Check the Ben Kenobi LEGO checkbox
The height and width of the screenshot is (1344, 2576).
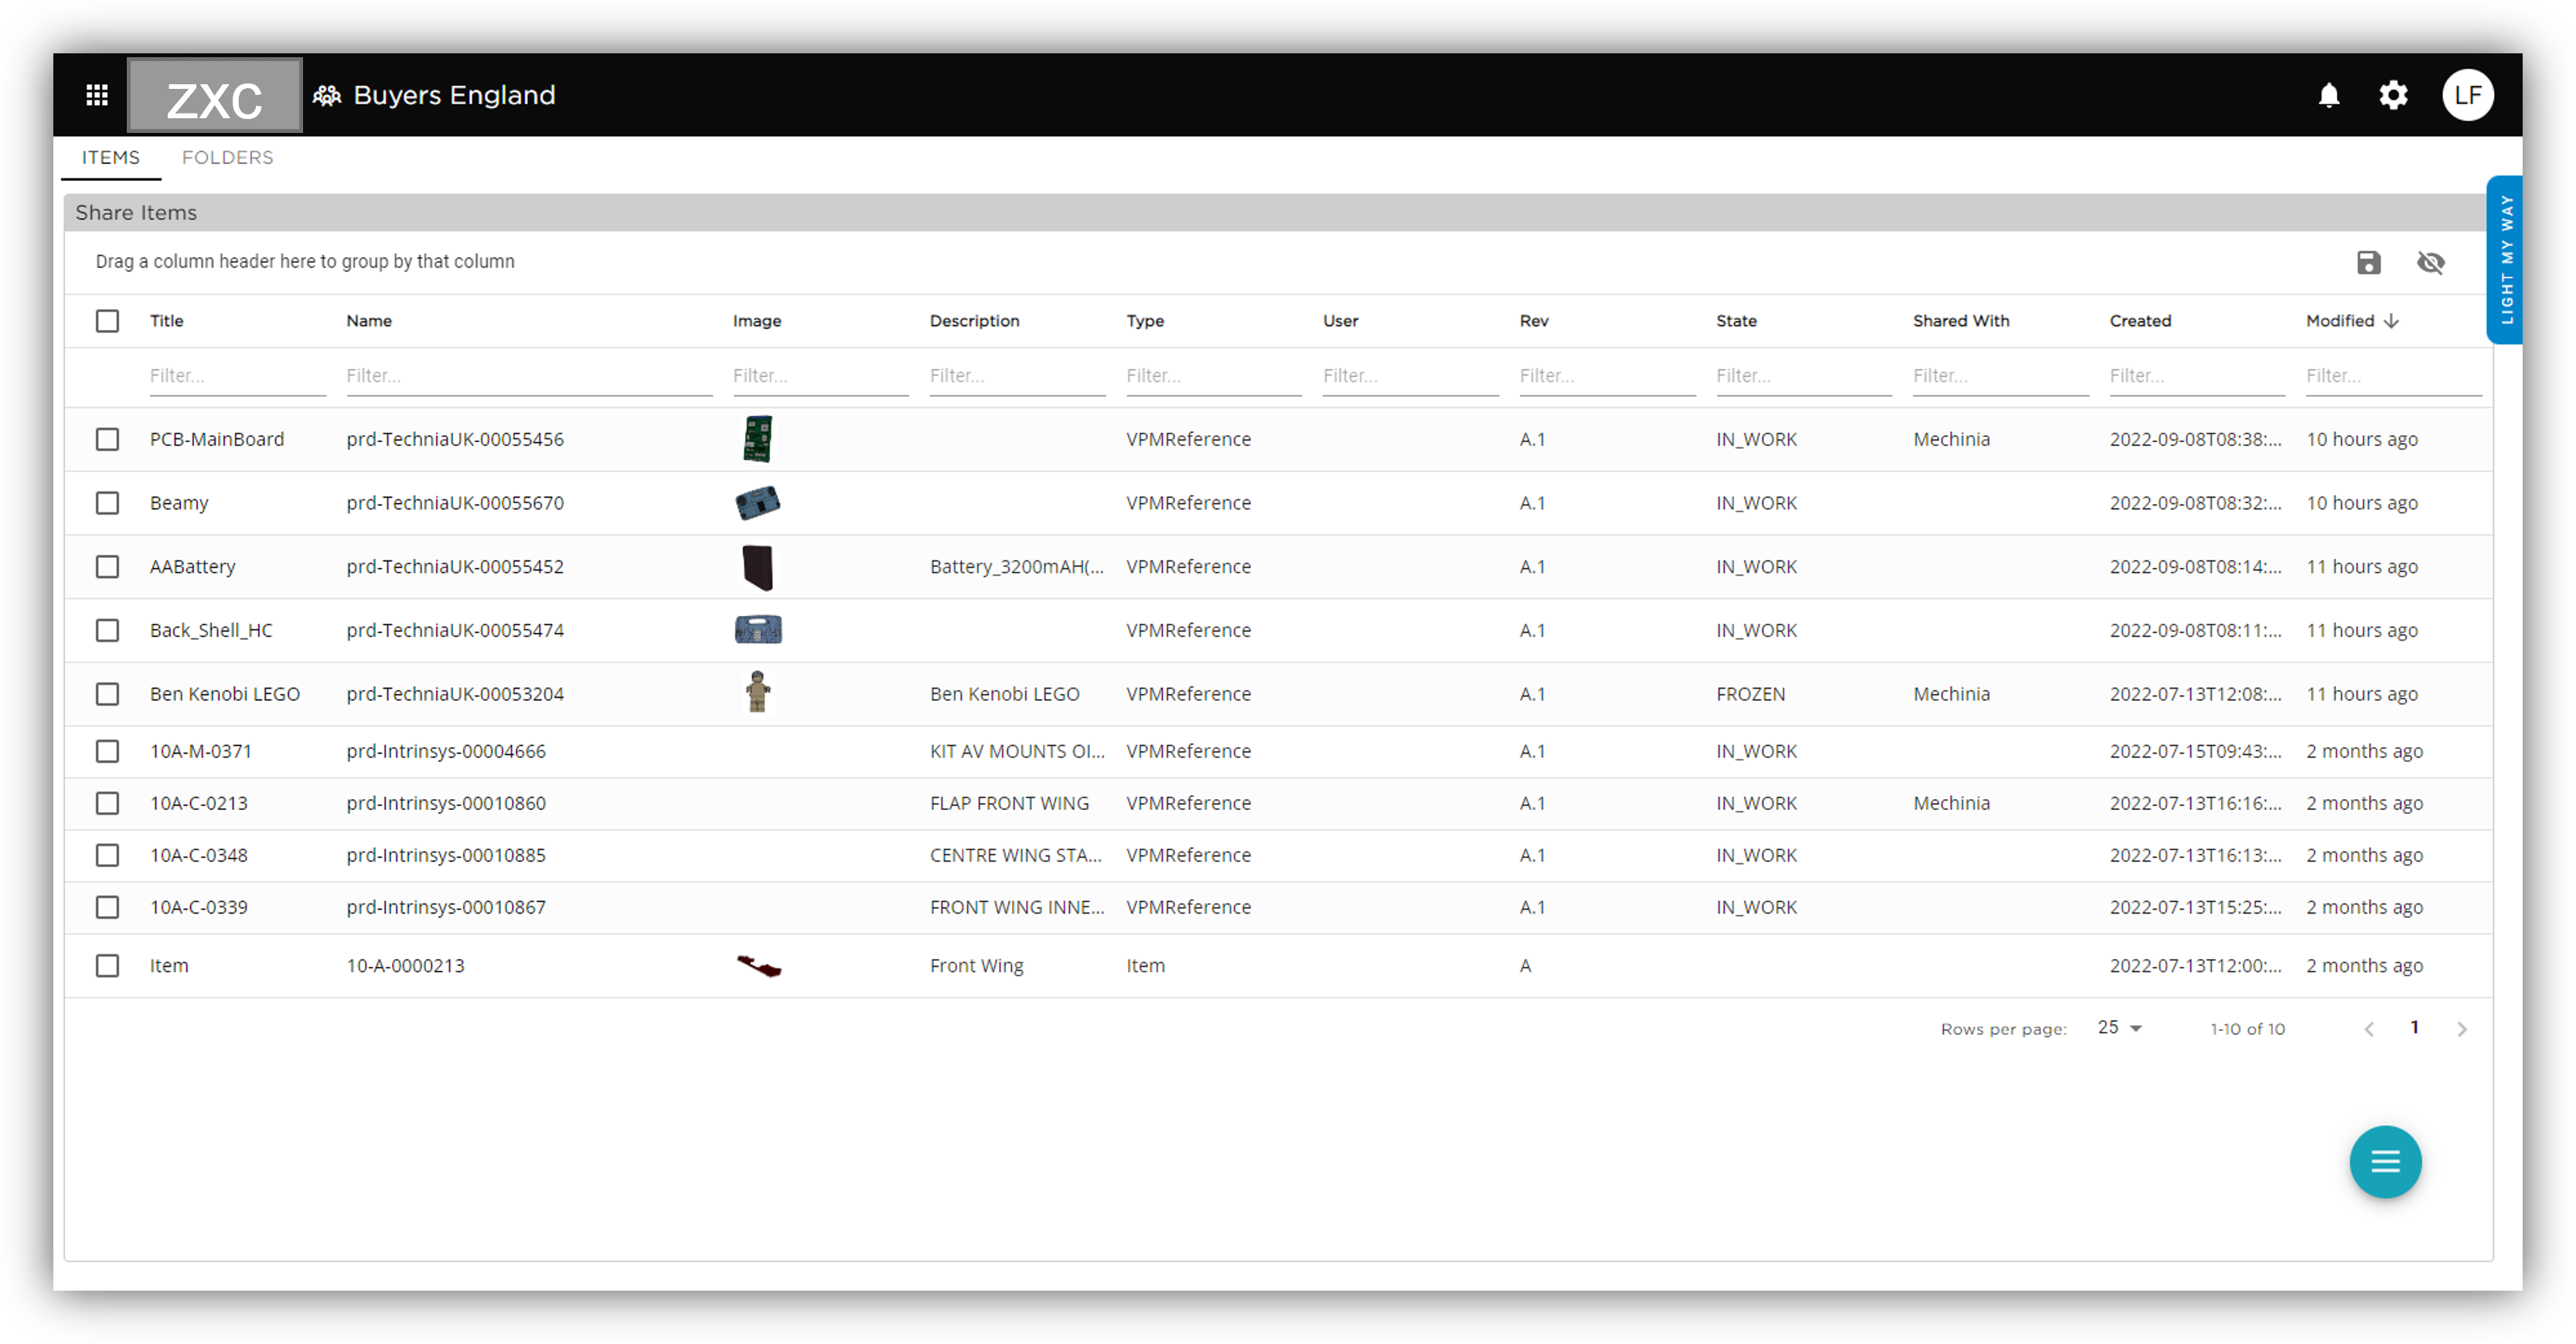(107, 693)
